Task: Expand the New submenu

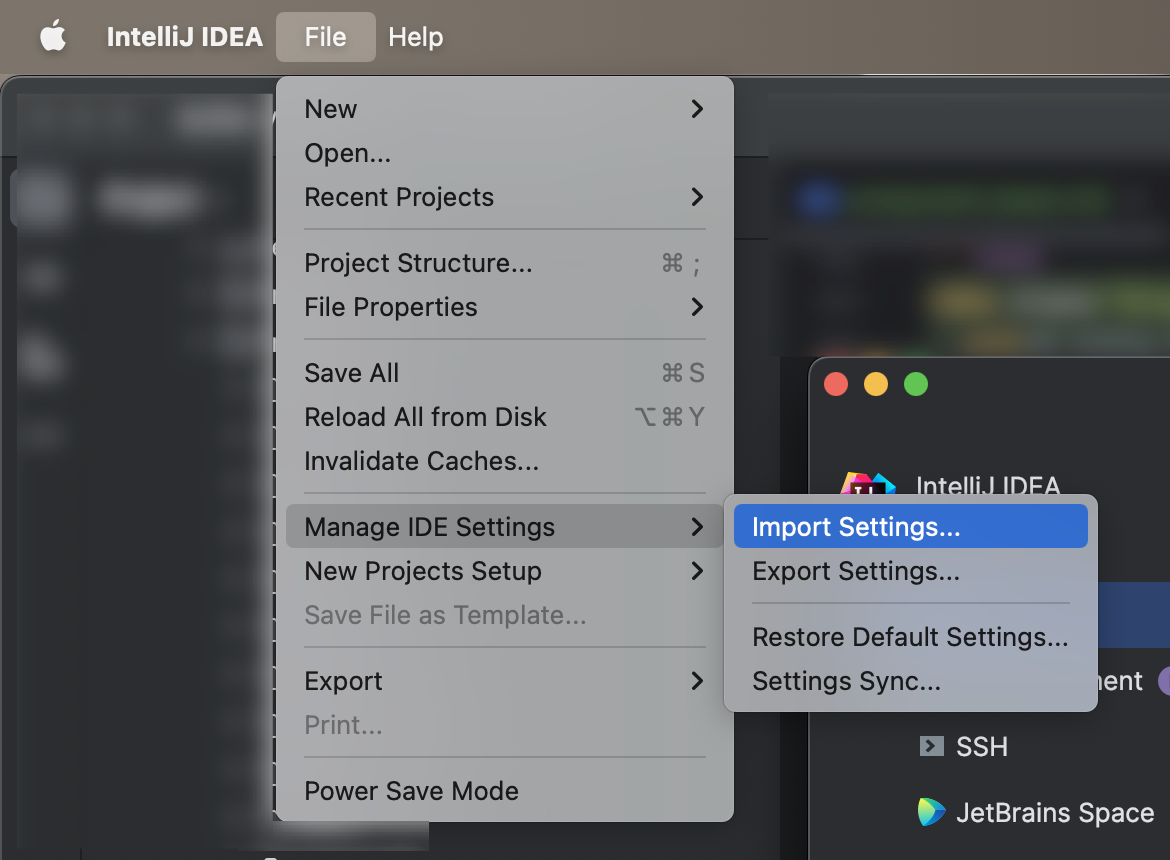Action: click(504, 109)
